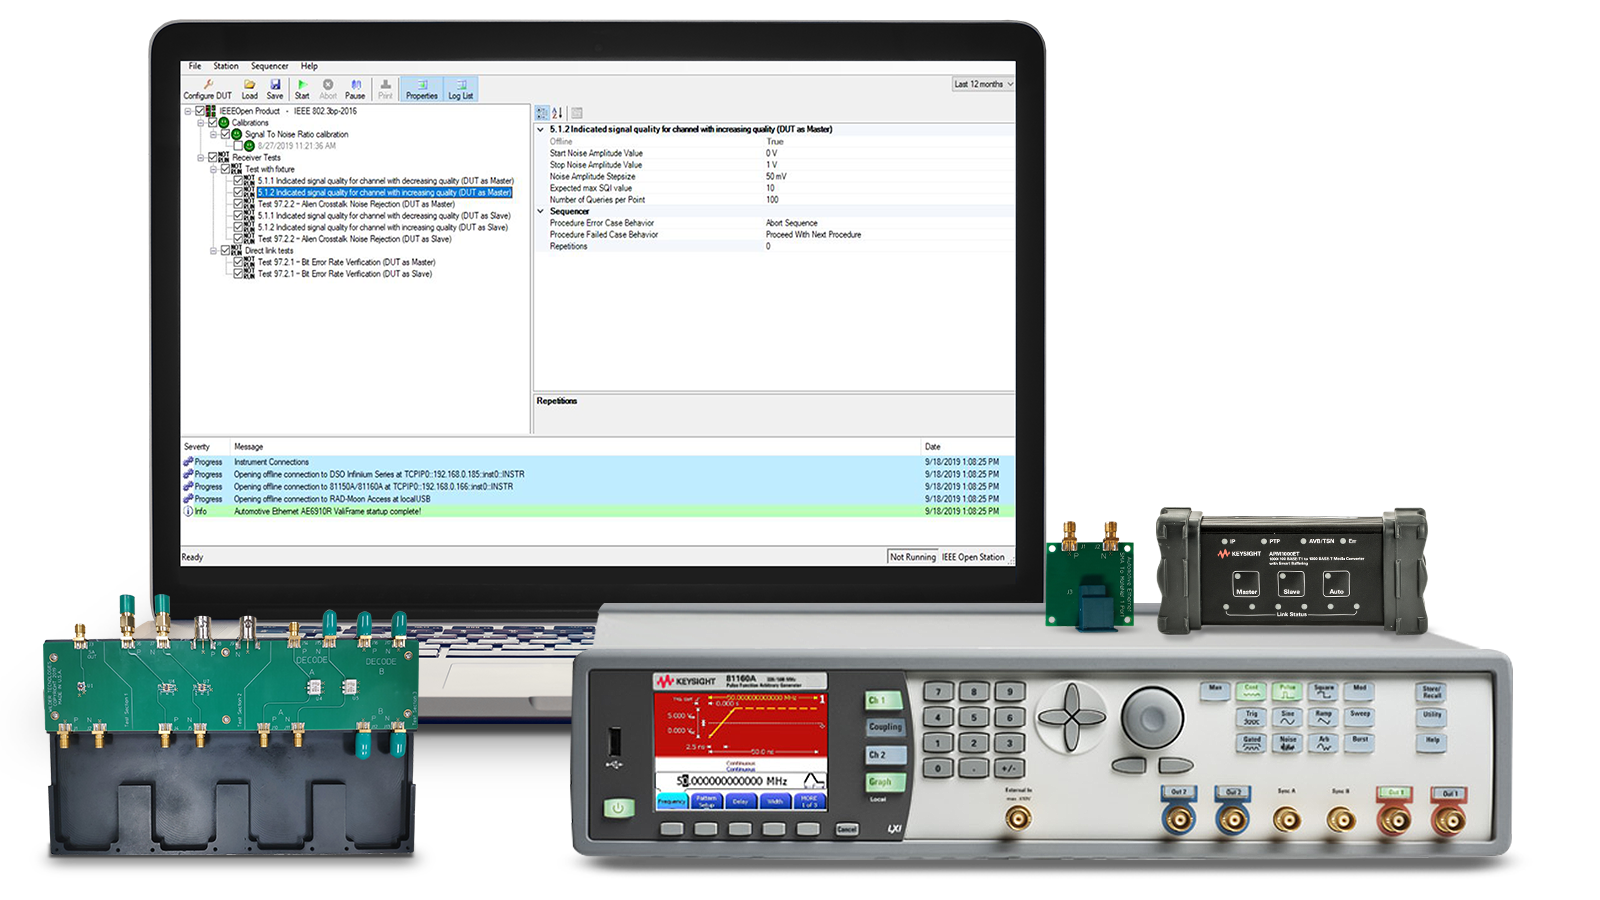Image resolution: width=1600 pixels, height=900 pixels.
Task: Open the Help menu
Action: [x=310, y=66]
